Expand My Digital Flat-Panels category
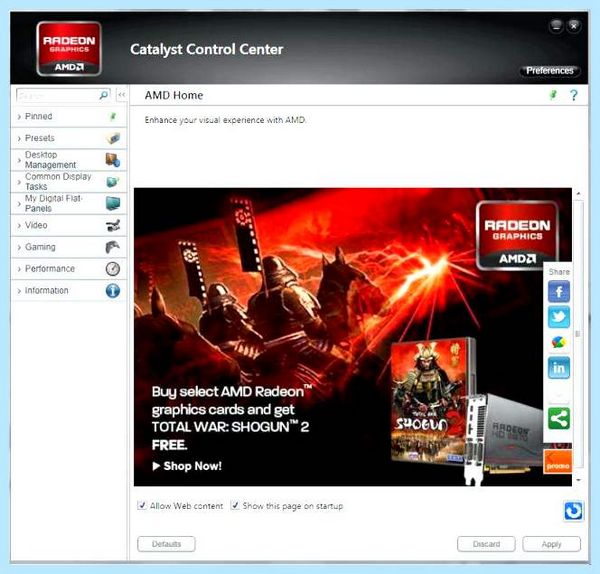The image size is (600, 574). click(x=19, y=204)
